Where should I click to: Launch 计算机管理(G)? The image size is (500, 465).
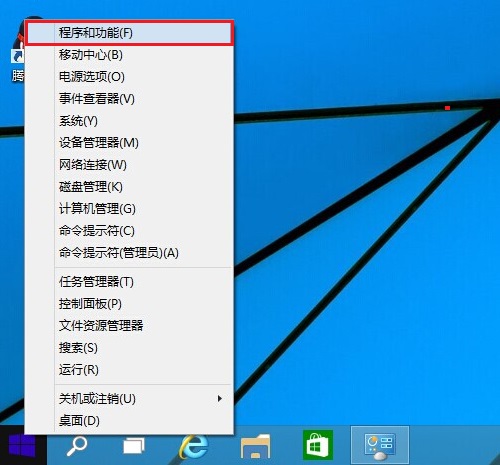point(129,209)
